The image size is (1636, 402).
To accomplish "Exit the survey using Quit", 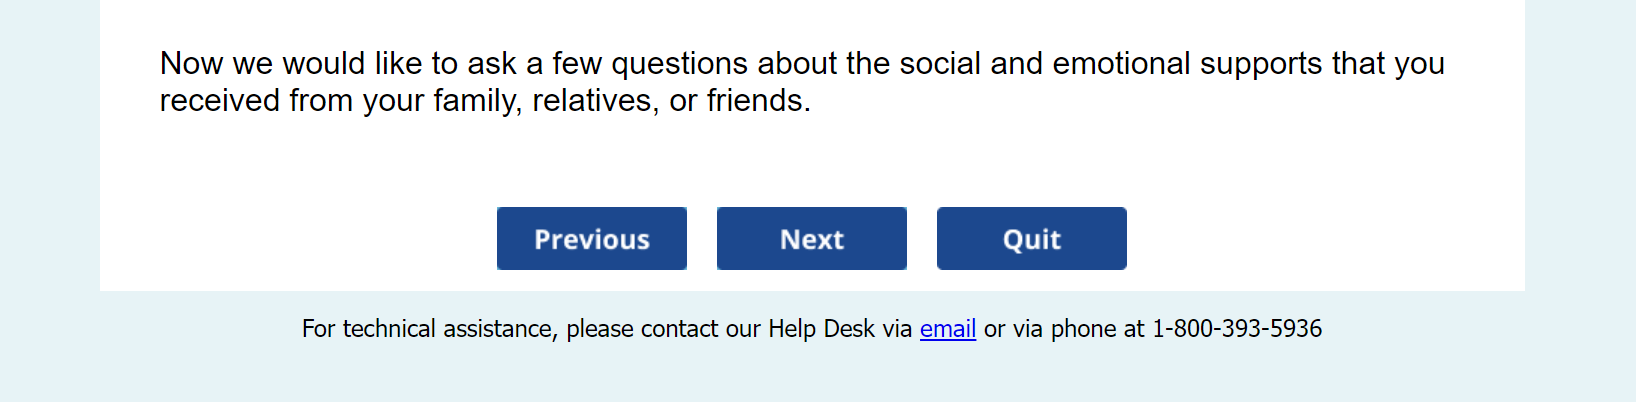I will [1031, 239].
